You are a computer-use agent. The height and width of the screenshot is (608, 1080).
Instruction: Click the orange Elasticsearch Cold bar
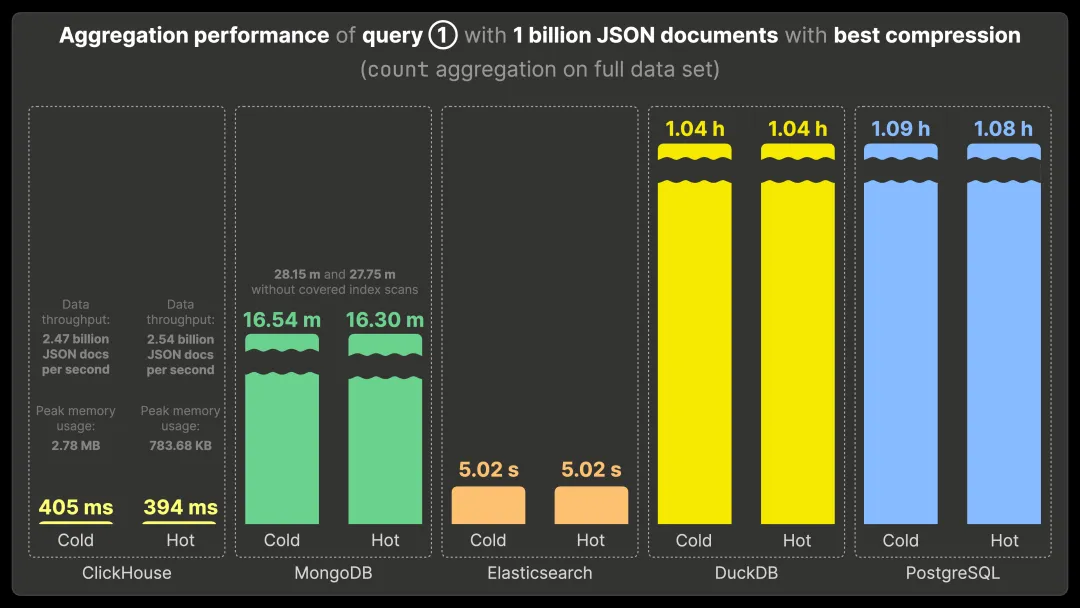(x=488, y=505)
